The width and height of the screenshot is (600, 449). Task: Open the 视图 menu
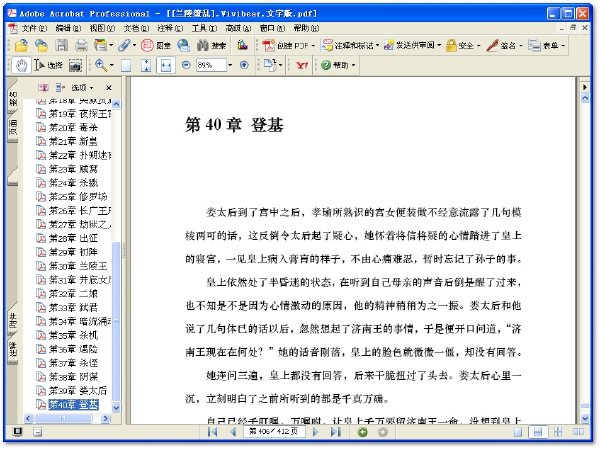(x=102, y=28)
